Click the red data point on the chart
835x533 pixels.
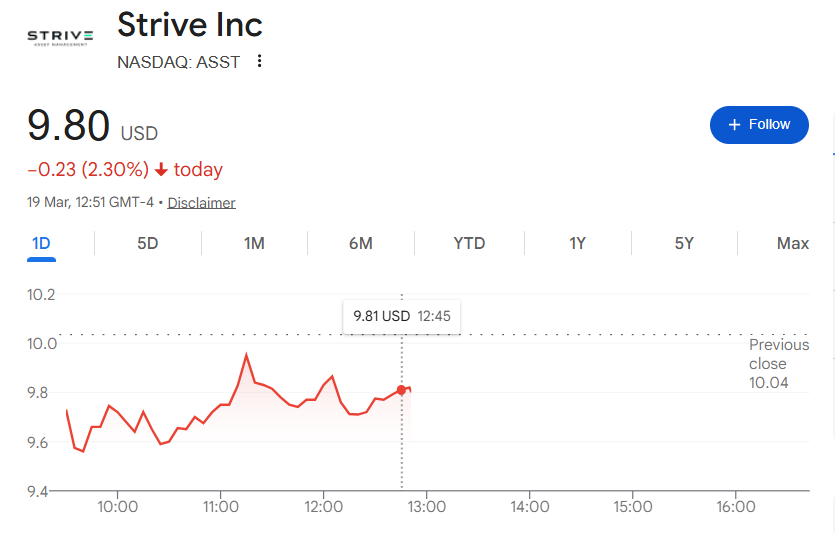click(x=402, y=390)
